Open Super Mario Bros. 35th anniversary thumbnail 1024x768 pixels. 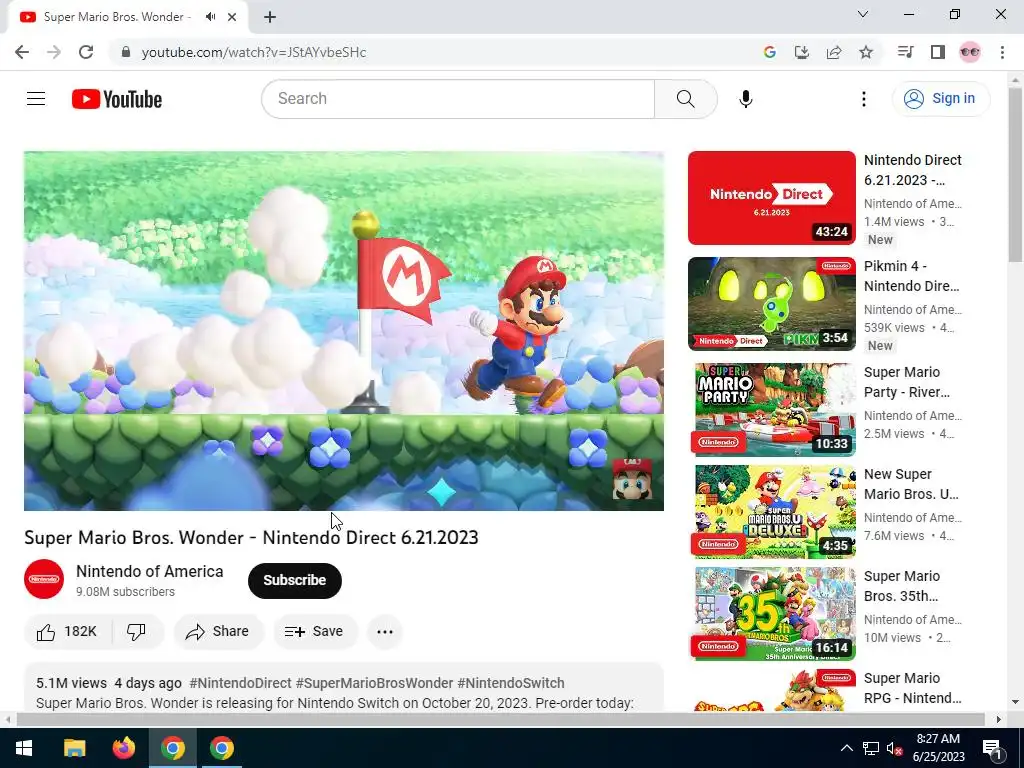coord(771,614)
